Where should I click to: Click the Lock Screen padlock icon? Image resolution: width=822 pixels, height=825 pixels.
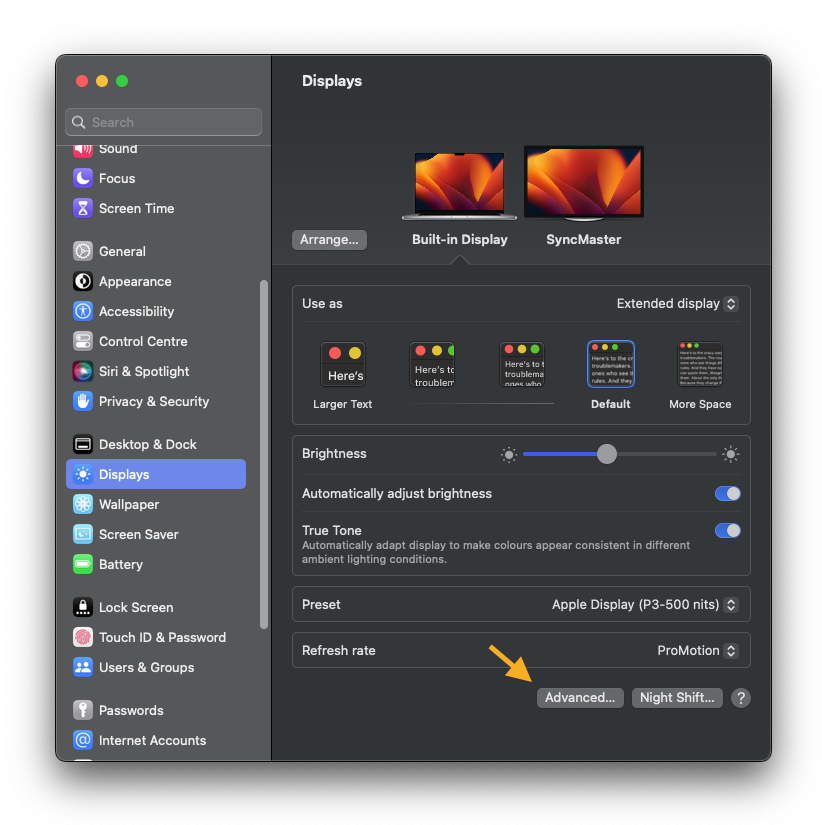(x=83, y=607)
